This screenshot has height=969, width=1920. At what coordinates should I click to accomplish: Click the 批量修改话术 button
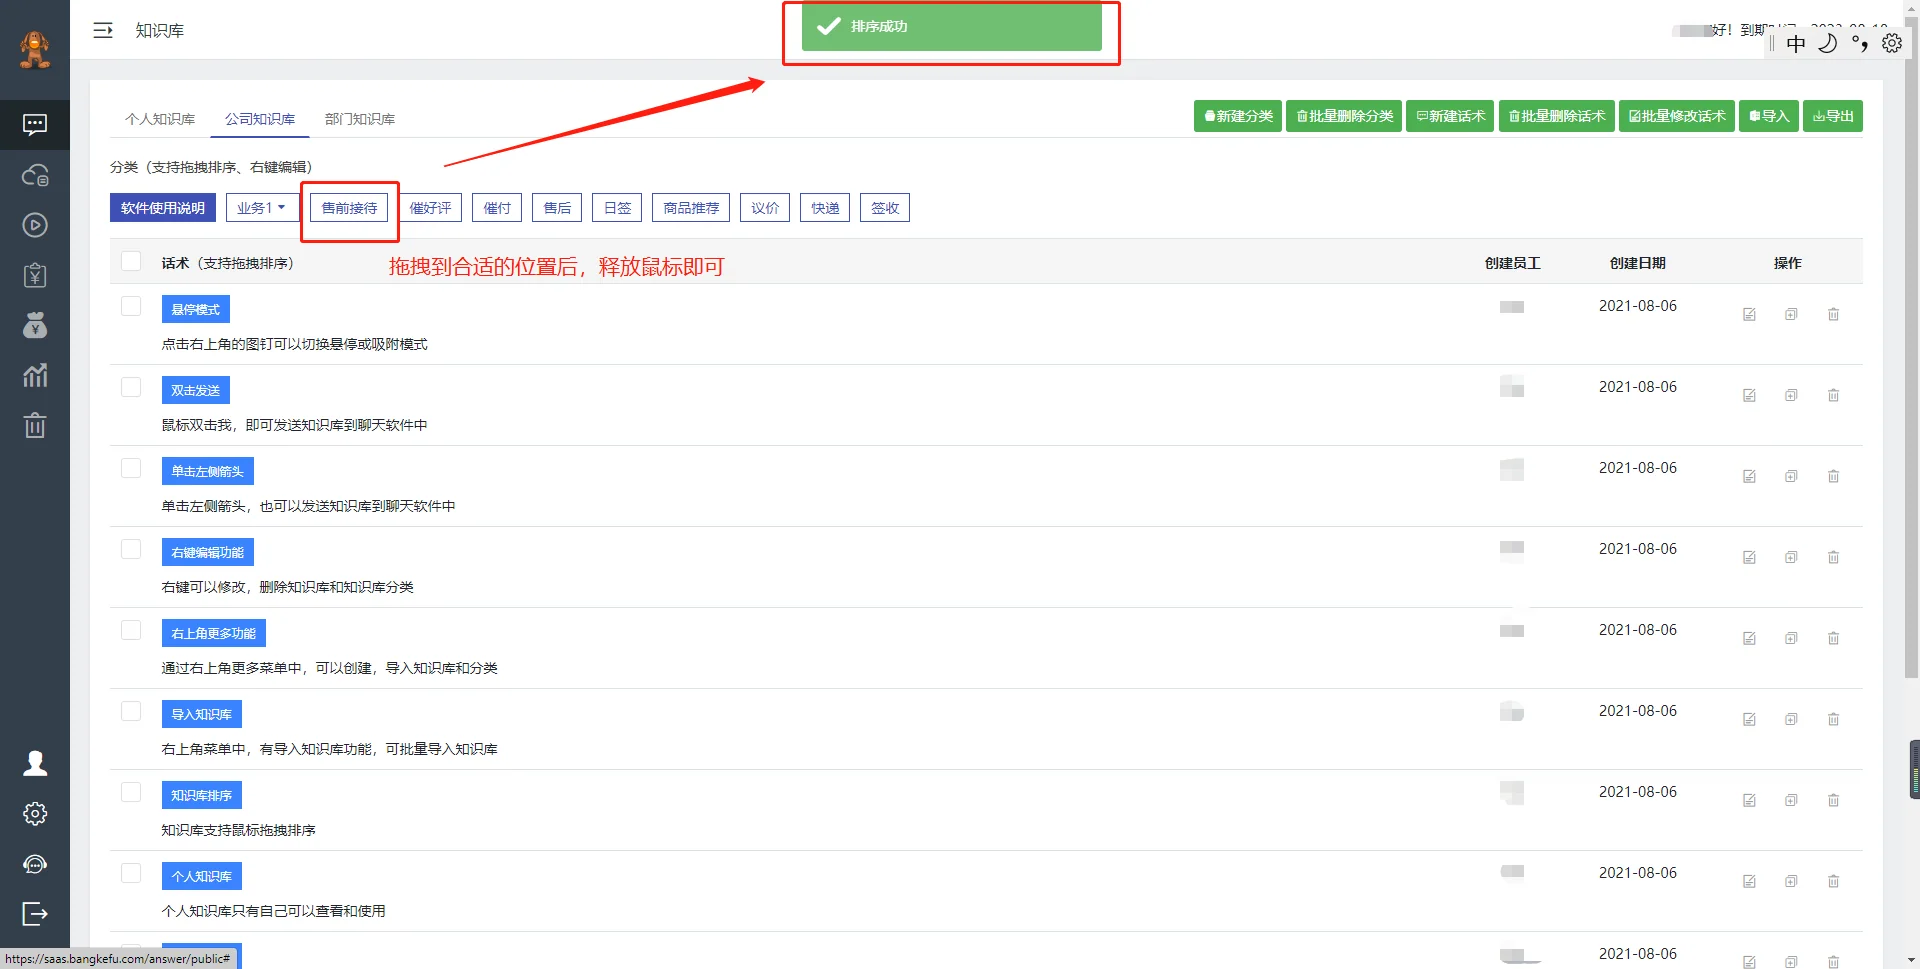(x=1677, y=116)
